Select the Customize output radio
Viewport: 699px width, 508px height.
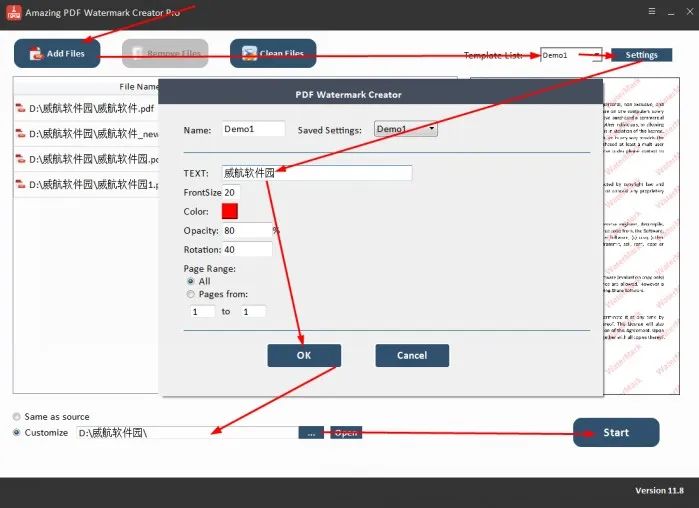[16, 433]
